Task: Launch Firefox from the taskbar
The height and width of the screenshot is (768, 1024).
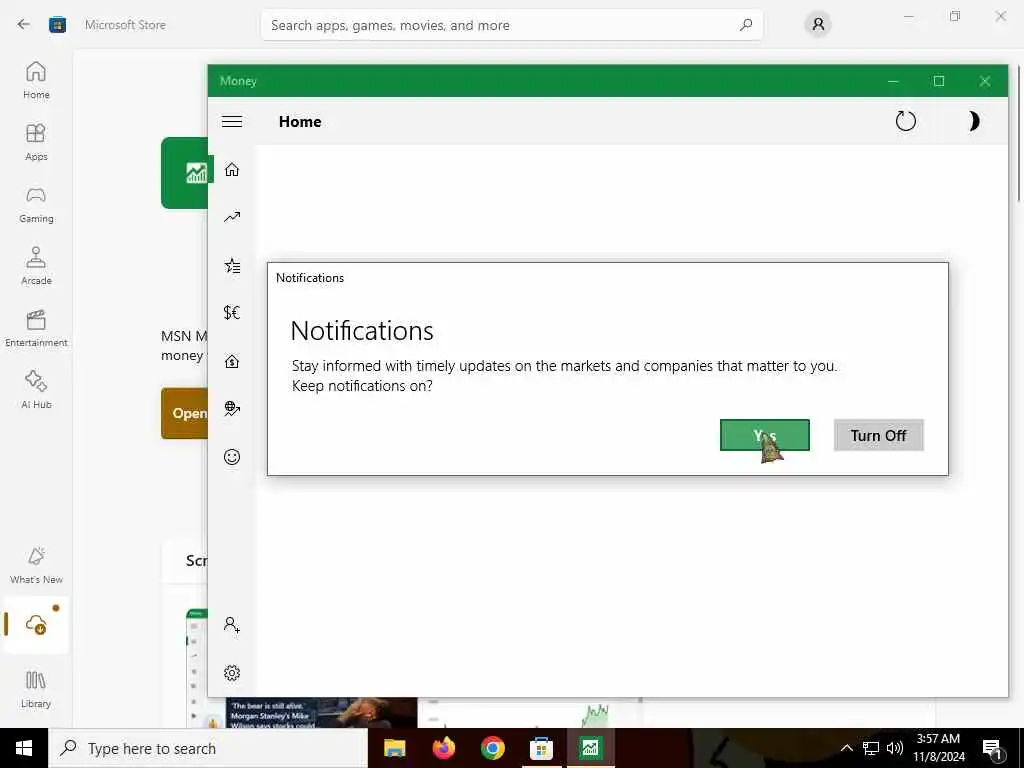Action: pyautogui.click(x=443, y=748)
